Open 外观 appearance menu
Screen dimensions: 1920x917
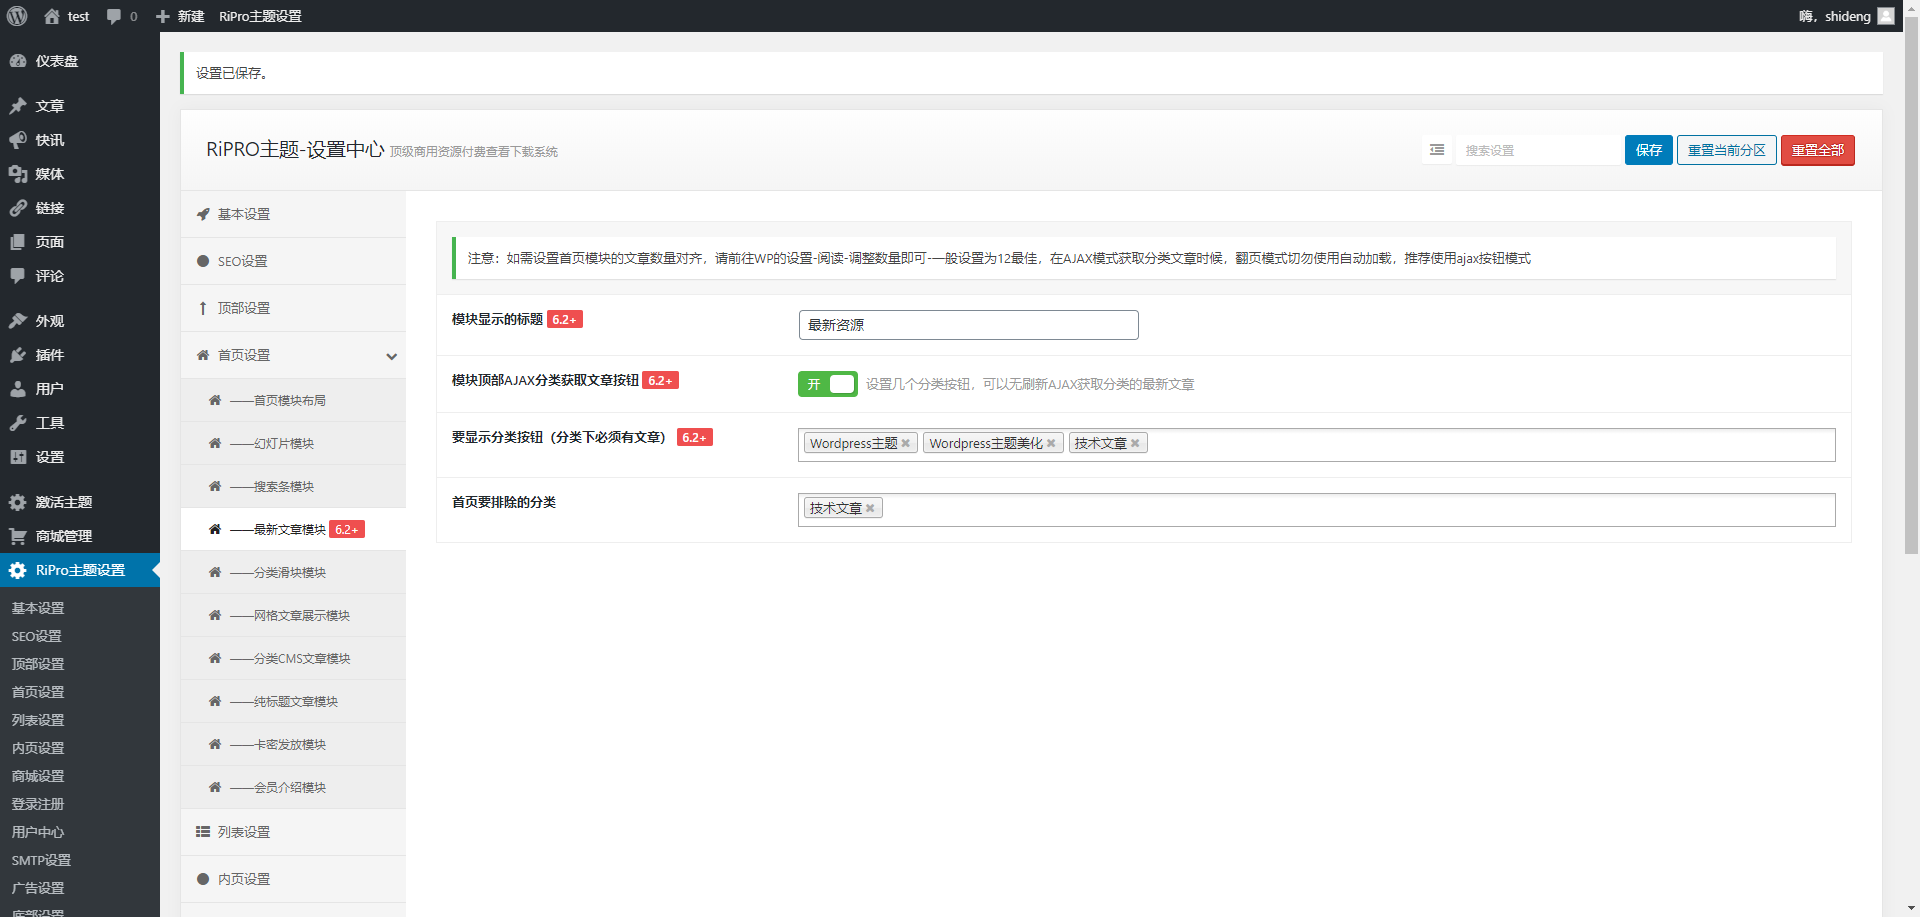80,321
